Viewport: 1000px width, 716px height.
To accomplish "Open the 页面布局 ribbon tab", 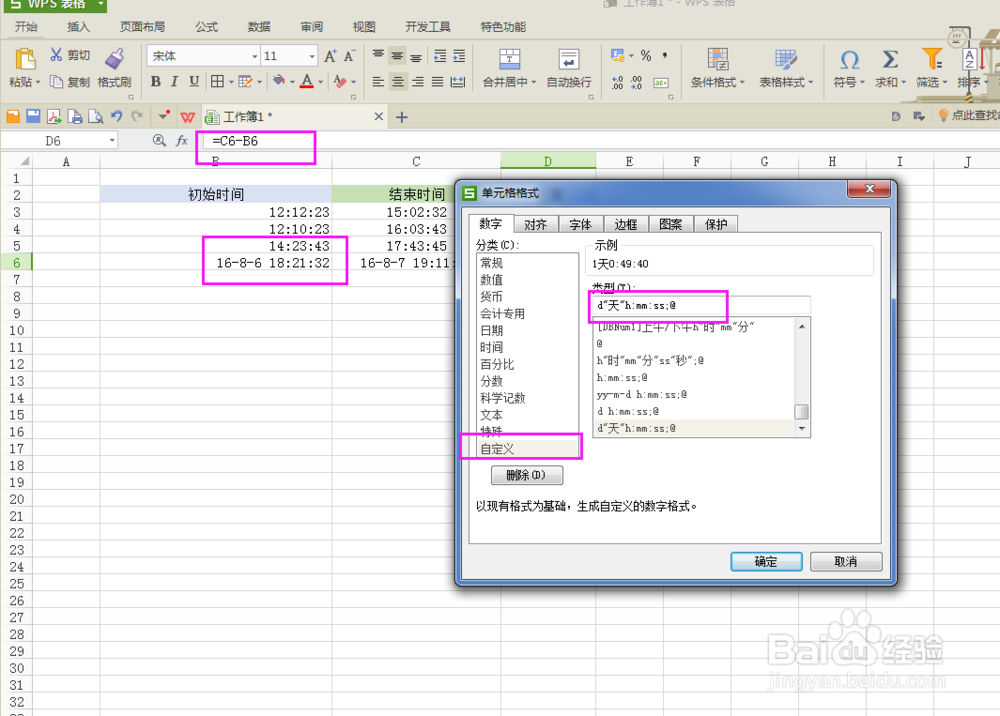I will [x=142, y=27].
